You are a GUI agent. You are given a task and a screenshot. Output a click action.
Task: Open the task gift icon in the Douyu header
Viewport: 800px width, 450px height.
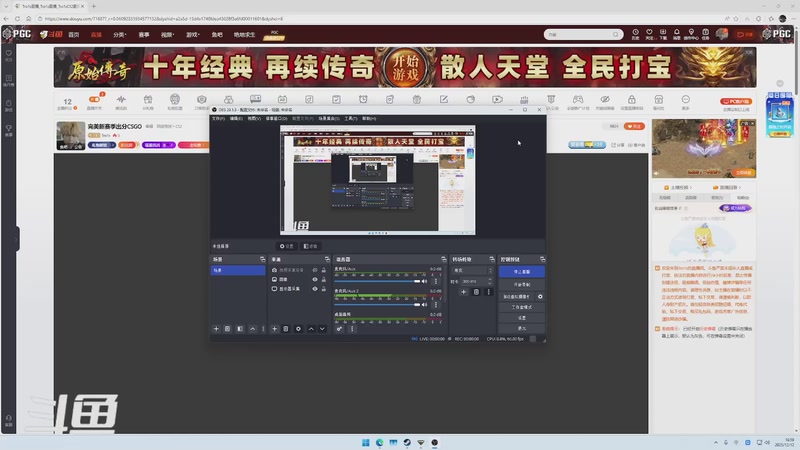pyautogui.click(x=705, y=34)
